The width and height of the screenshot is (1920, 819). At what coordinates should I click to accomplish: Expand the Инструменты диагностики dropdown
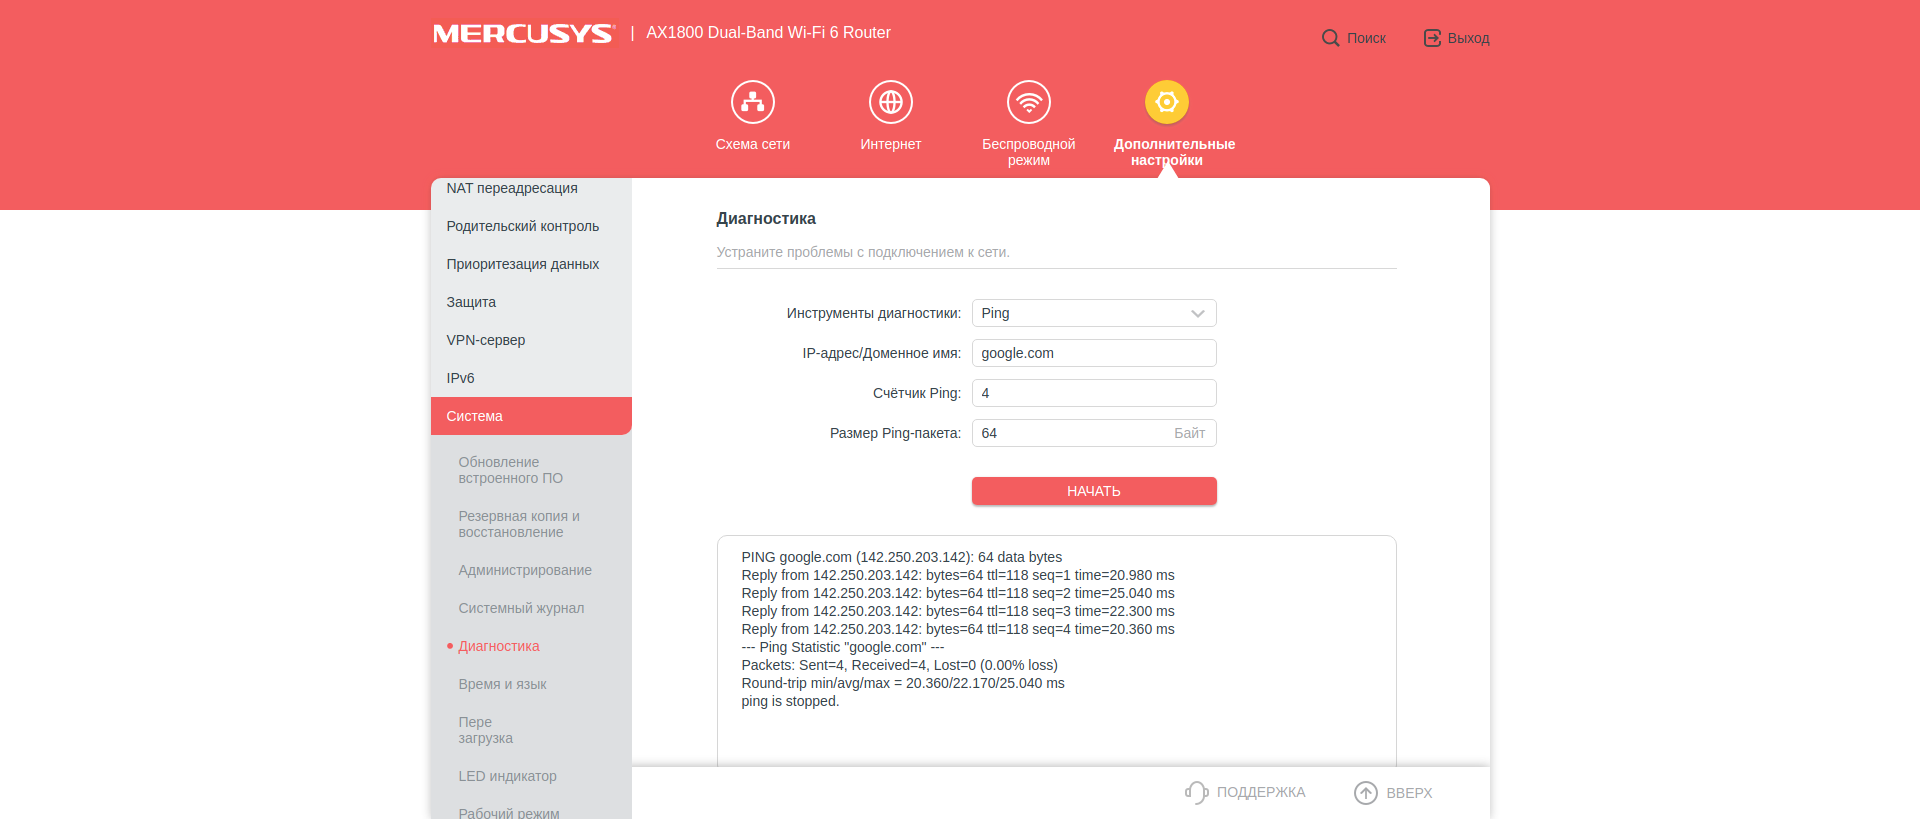[x=1093, y=313]
